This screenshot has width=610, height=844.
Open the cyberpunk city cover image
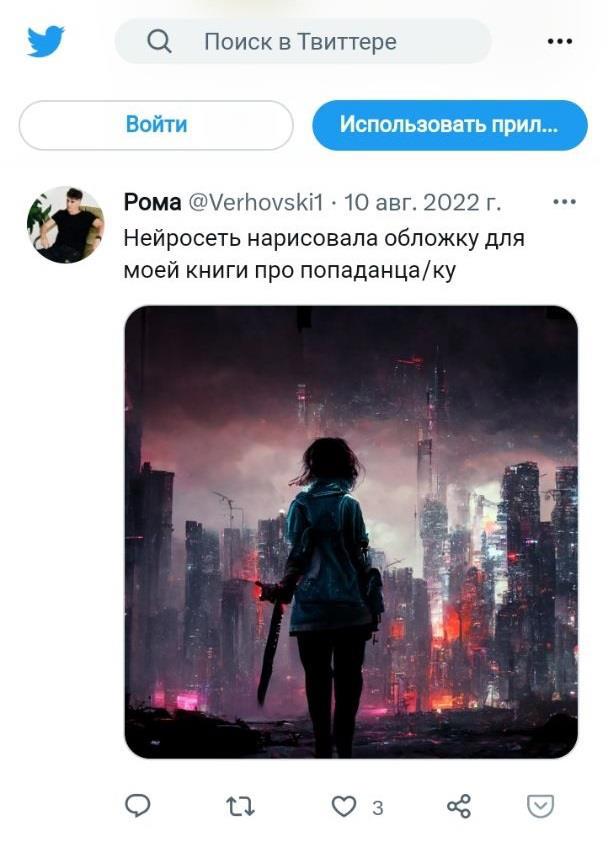point(351,532)
